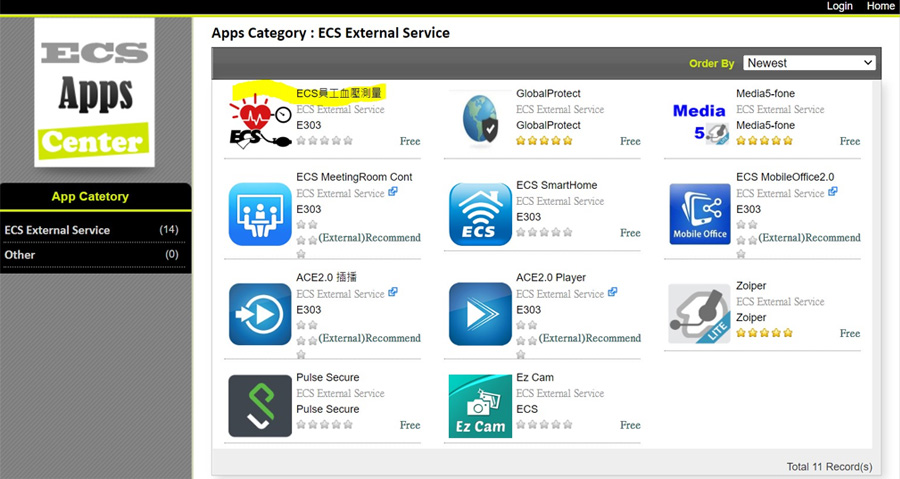Select the Other category in sidebar
900x479 pixels.
20,255
